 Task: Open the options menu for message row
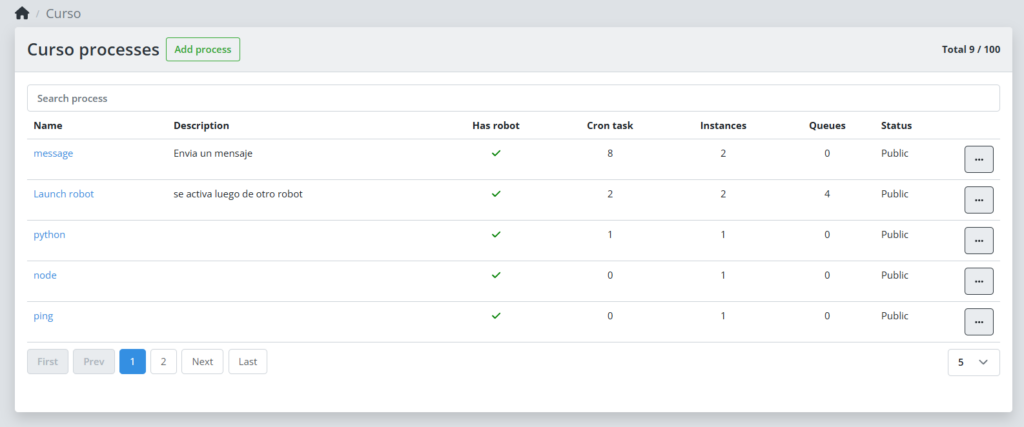tap(978, 159)
